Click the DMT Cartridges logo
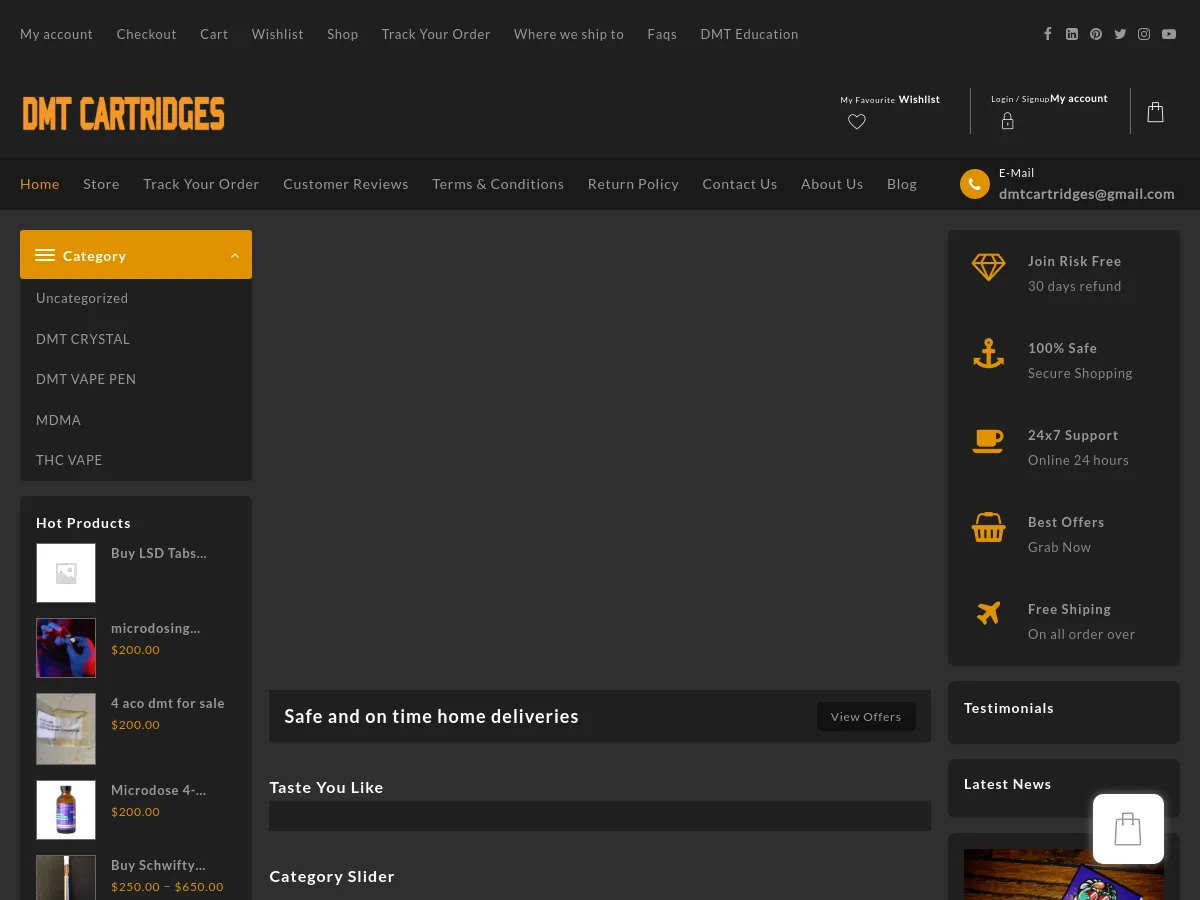 [124, 113]
